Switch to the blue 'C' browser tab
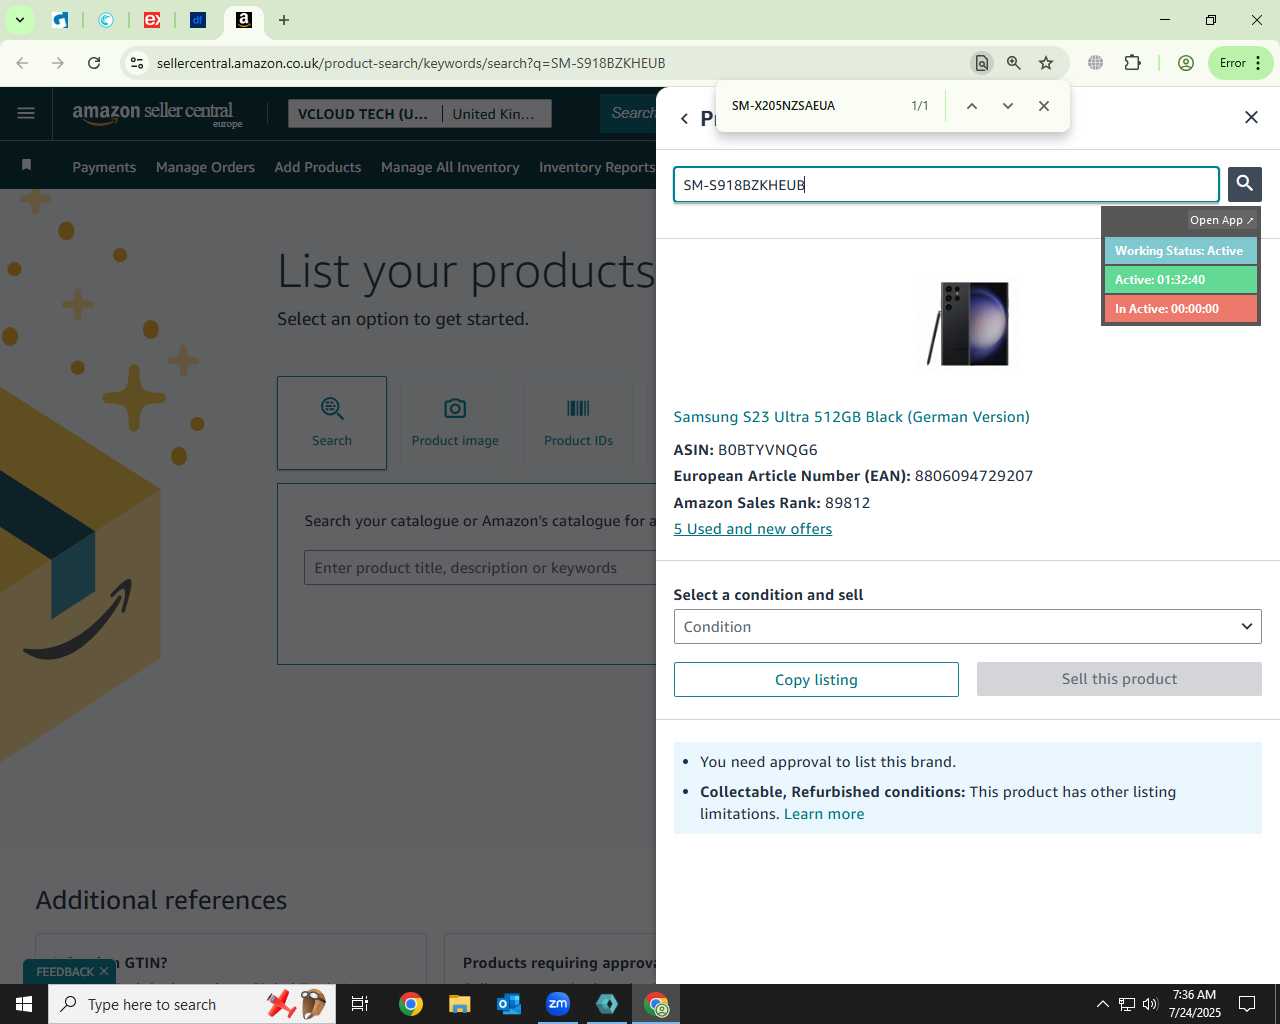1280x1024 pixels. pyautogui.click(x=106, y=20)
